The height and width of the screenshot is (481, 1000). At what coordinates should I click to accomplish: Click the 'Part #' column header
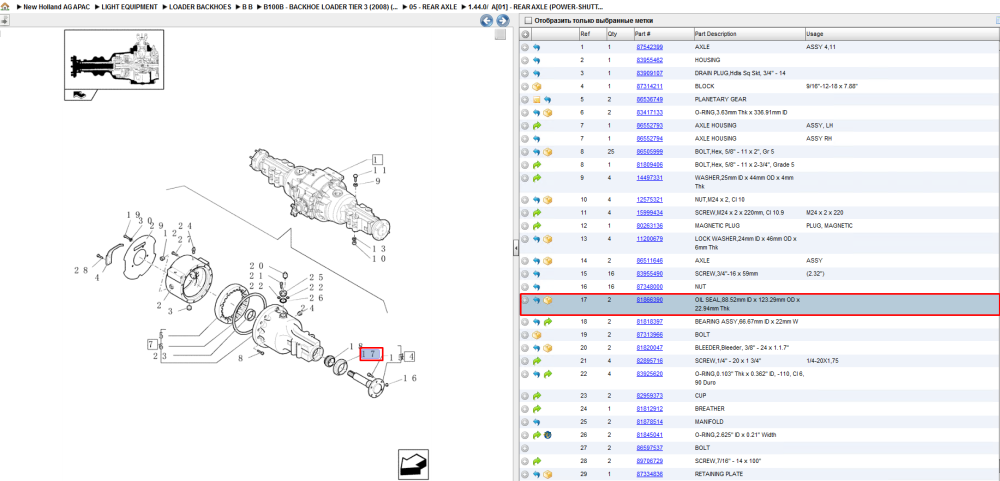point(643,34)
